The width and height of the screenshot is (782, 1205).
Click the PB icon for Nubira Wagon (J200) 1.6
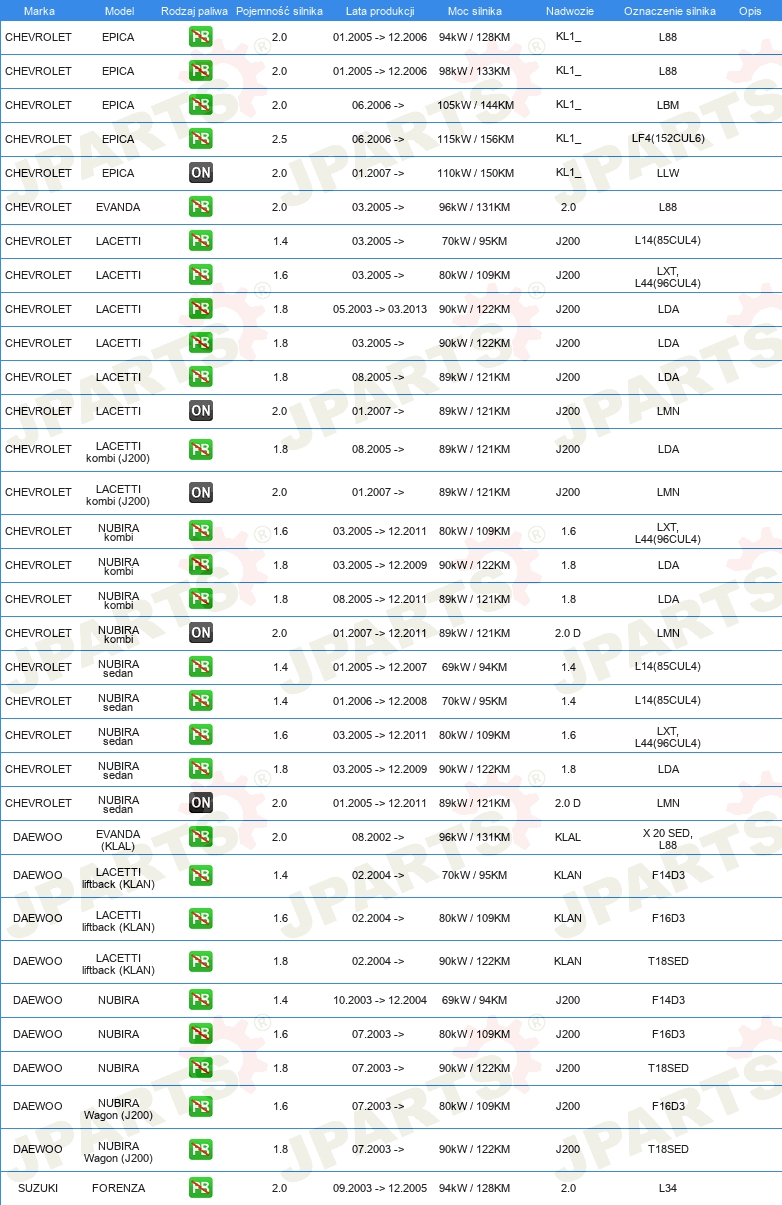coord(200,1106)
